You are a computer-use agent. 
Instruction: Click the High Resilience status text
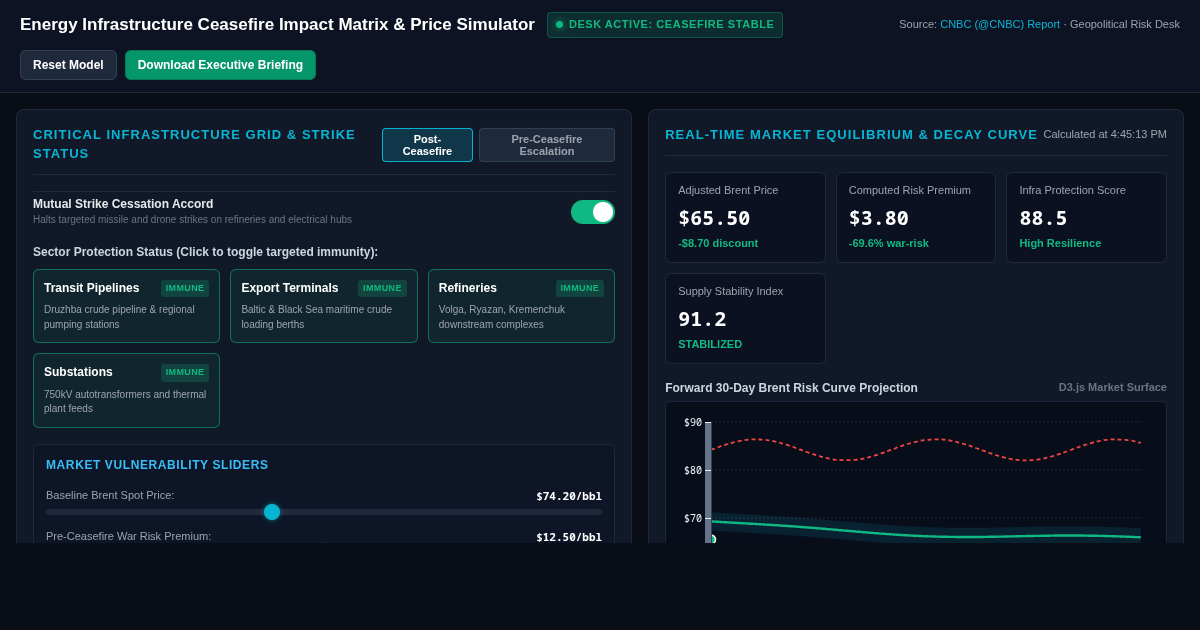click(1060, 243)
